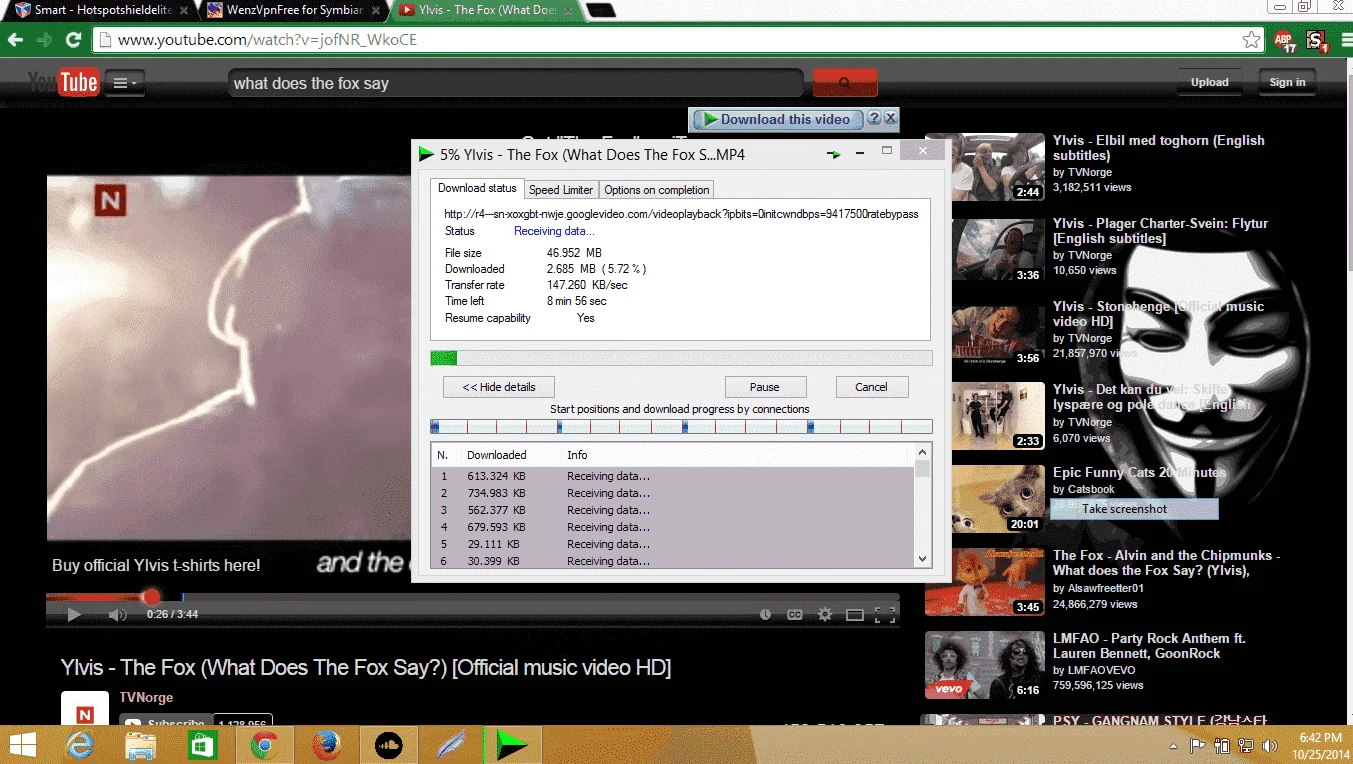Open the YouTube guide menu dropdown
The image size is (1353, 764).
tap(125, 83)
